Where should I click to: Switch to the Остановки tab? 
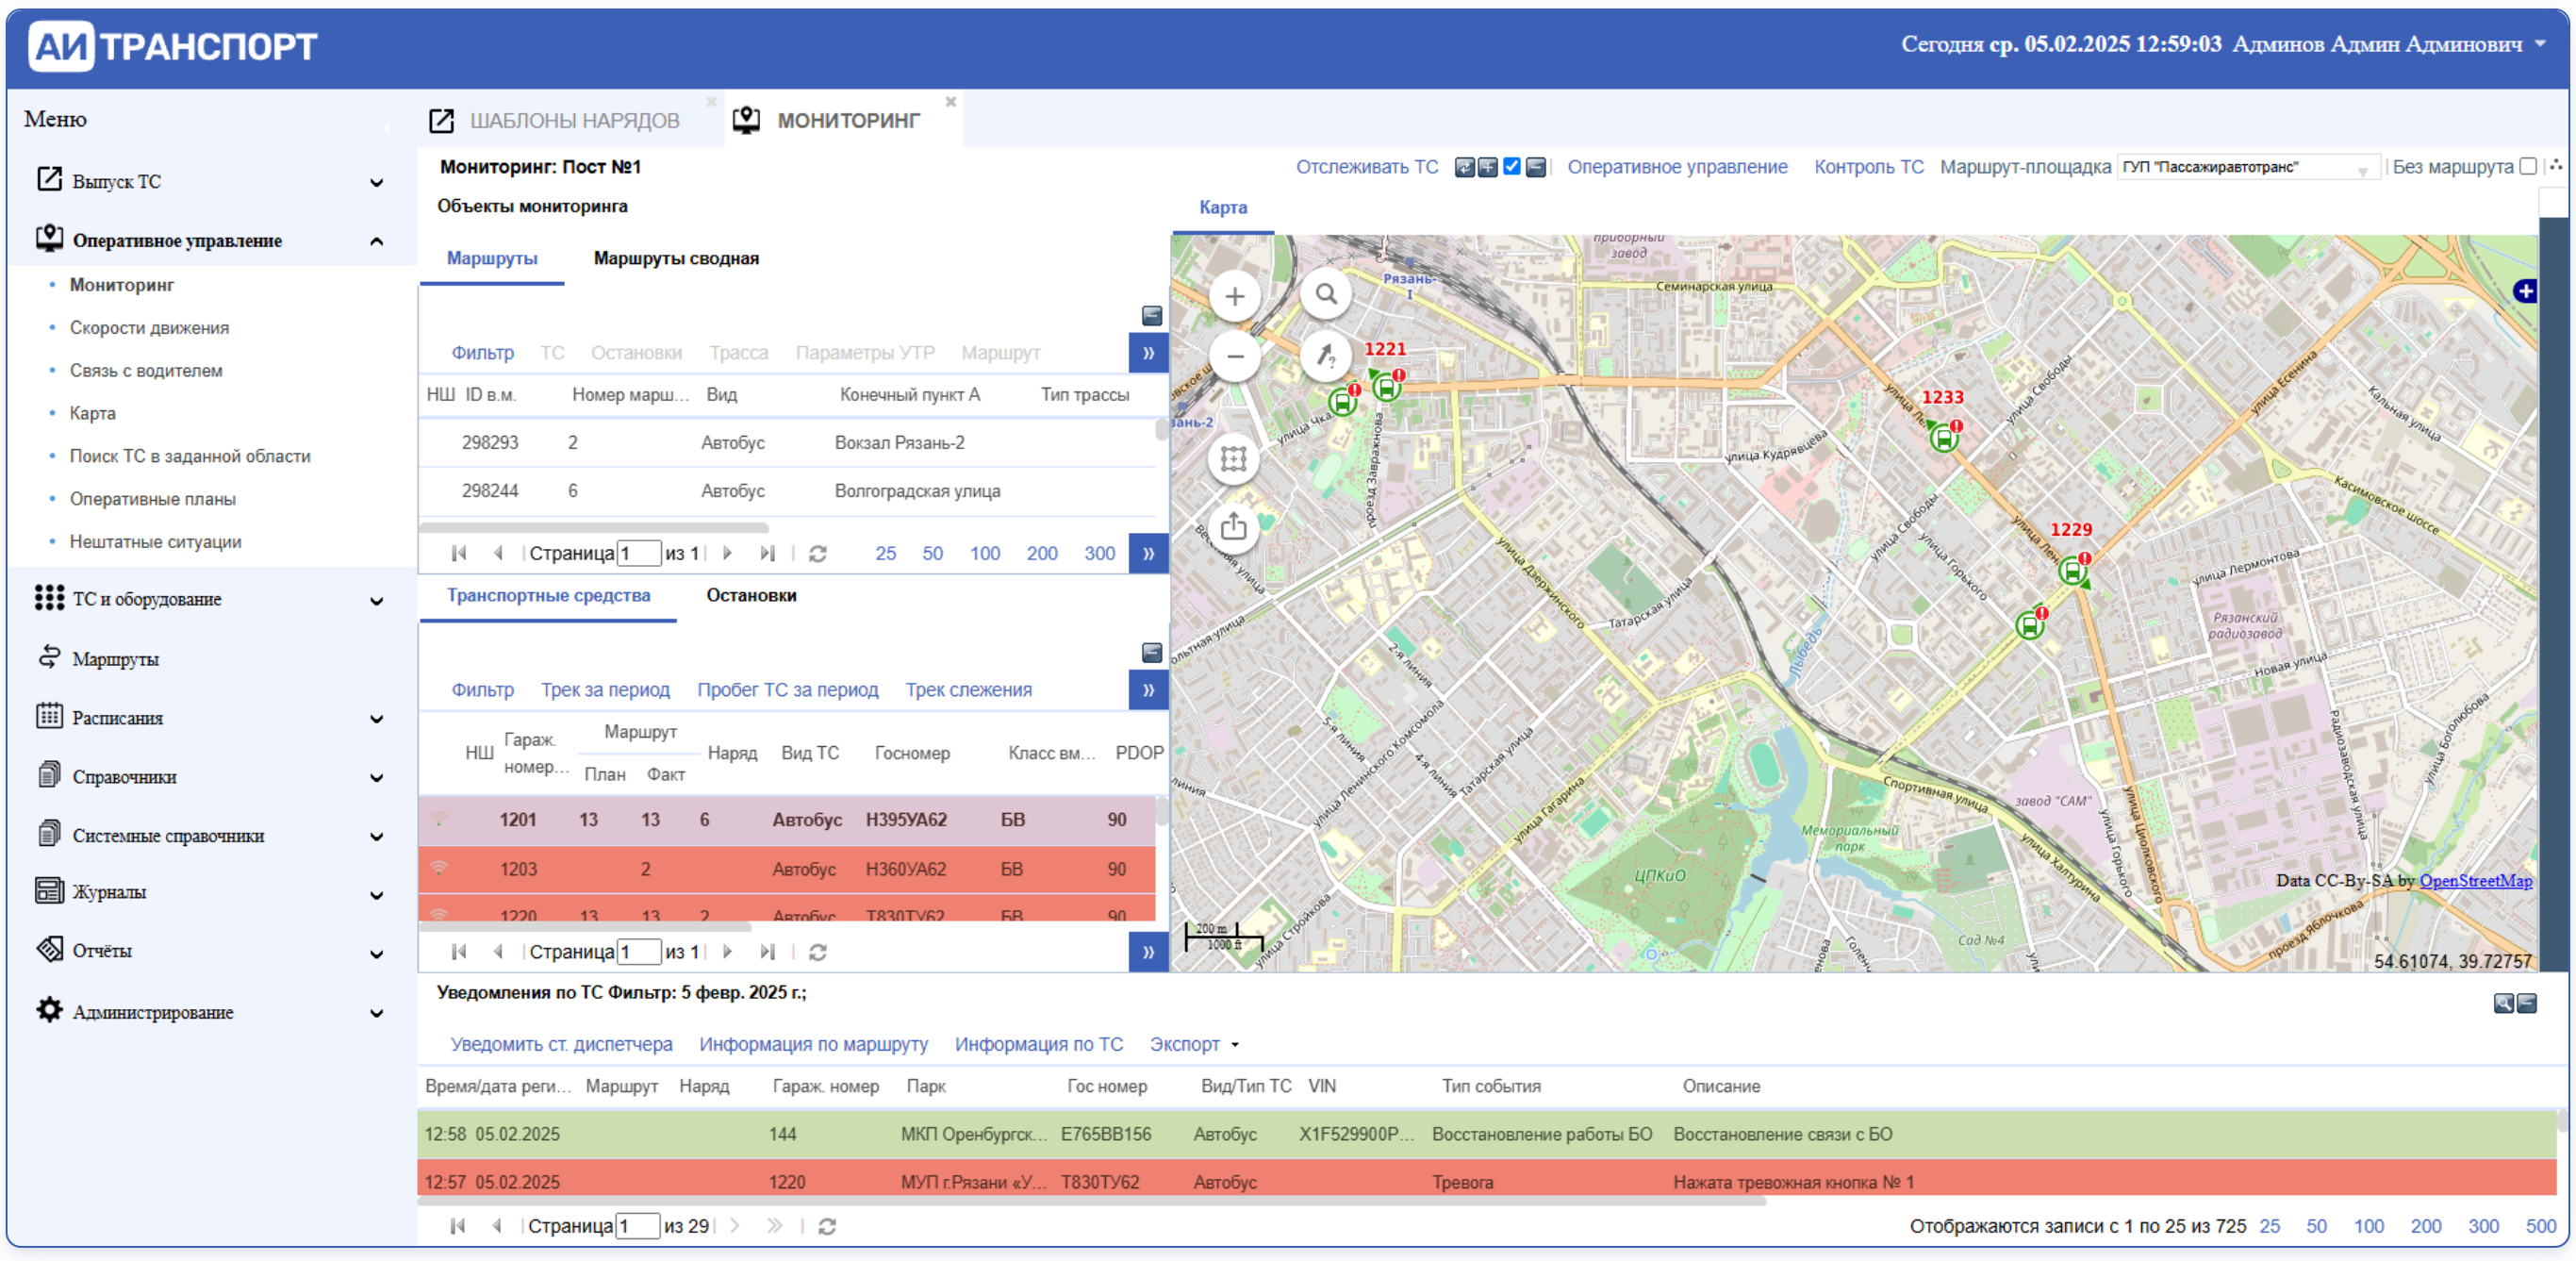pos(751,596)
